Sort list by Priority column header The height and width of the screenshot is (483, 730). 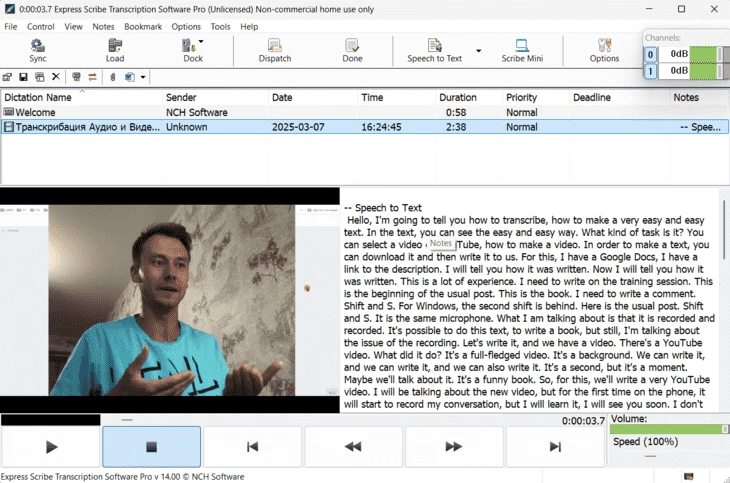pyautogui.click(x=535, y=97)
